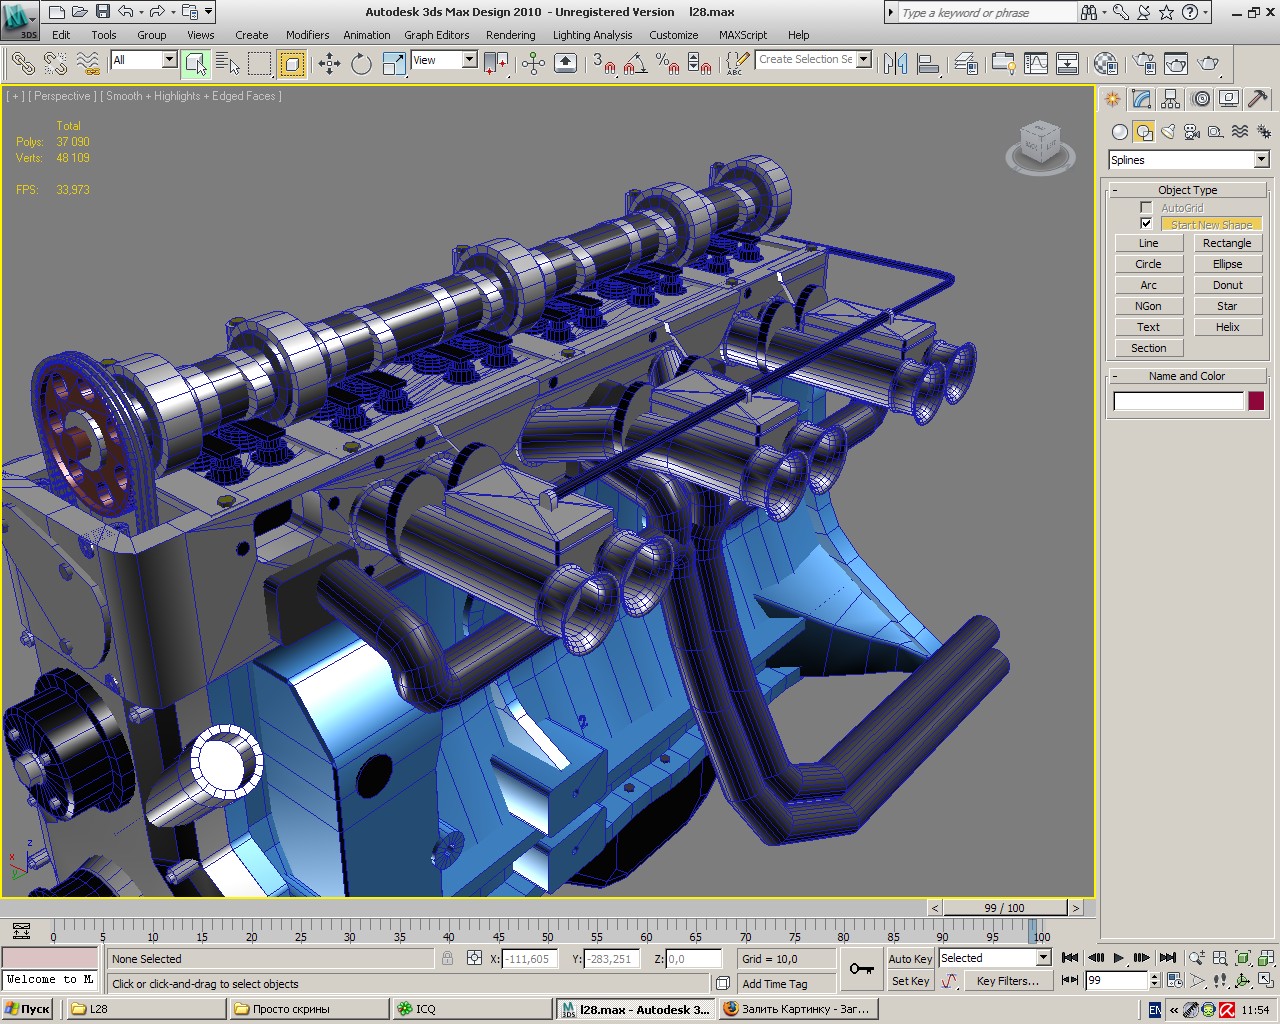The width and height of the screenshot is (1280, 1024).
Task: Open the Select by Name list
Action: (x=228, y=64)
